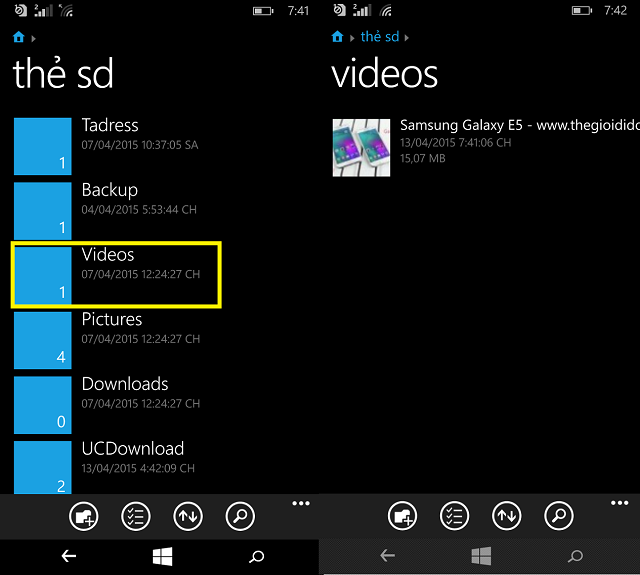
Task: Tap the select items icon in videos screen
Action: tap(454, 516)
